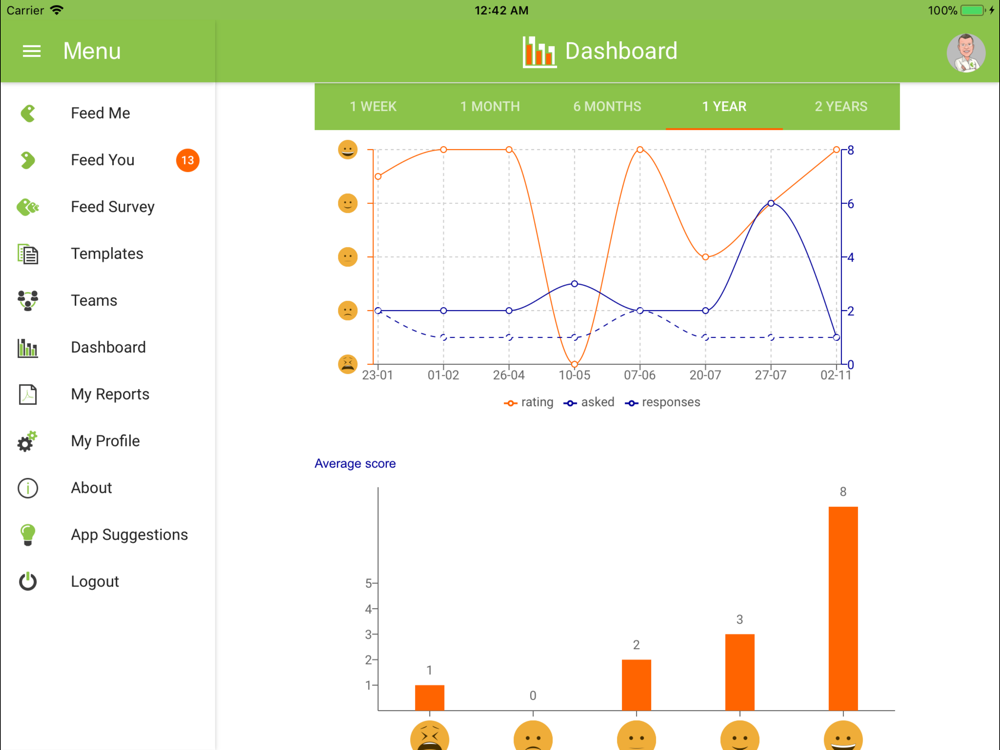Click the header Dashboard bar-chart icon
This screenshot has width=1000, height=750.
click(539, 52)
